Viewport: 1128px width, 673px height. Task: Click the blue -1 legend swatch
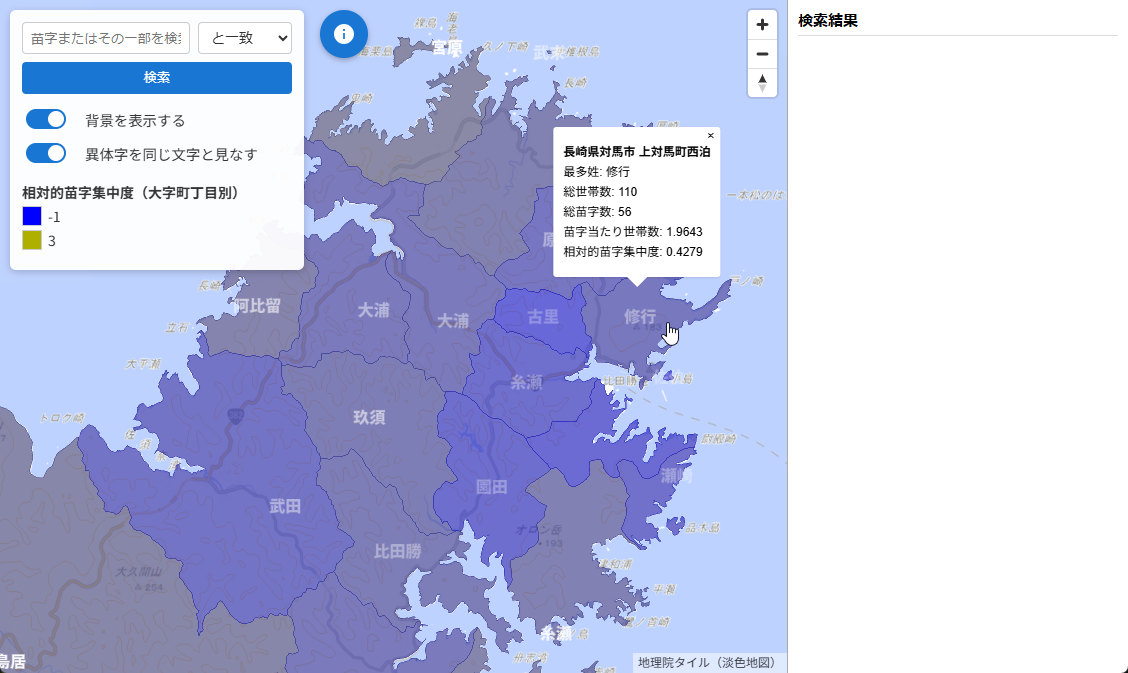[32, 216]
